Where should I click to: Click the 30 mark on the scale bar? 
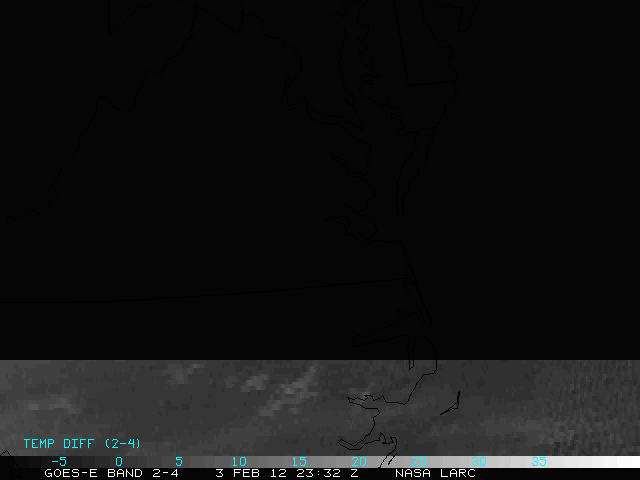[478, 461]
